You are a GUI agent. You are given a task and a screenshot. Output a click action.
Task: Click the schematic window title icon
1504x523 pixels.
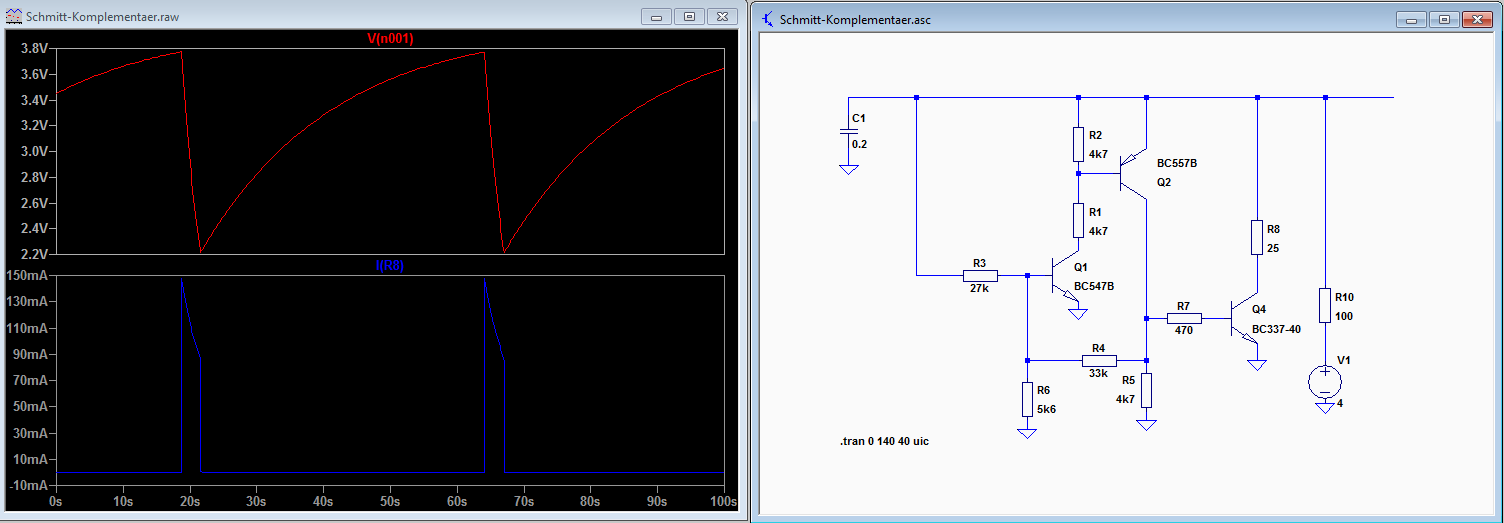(x=767, y=18)
